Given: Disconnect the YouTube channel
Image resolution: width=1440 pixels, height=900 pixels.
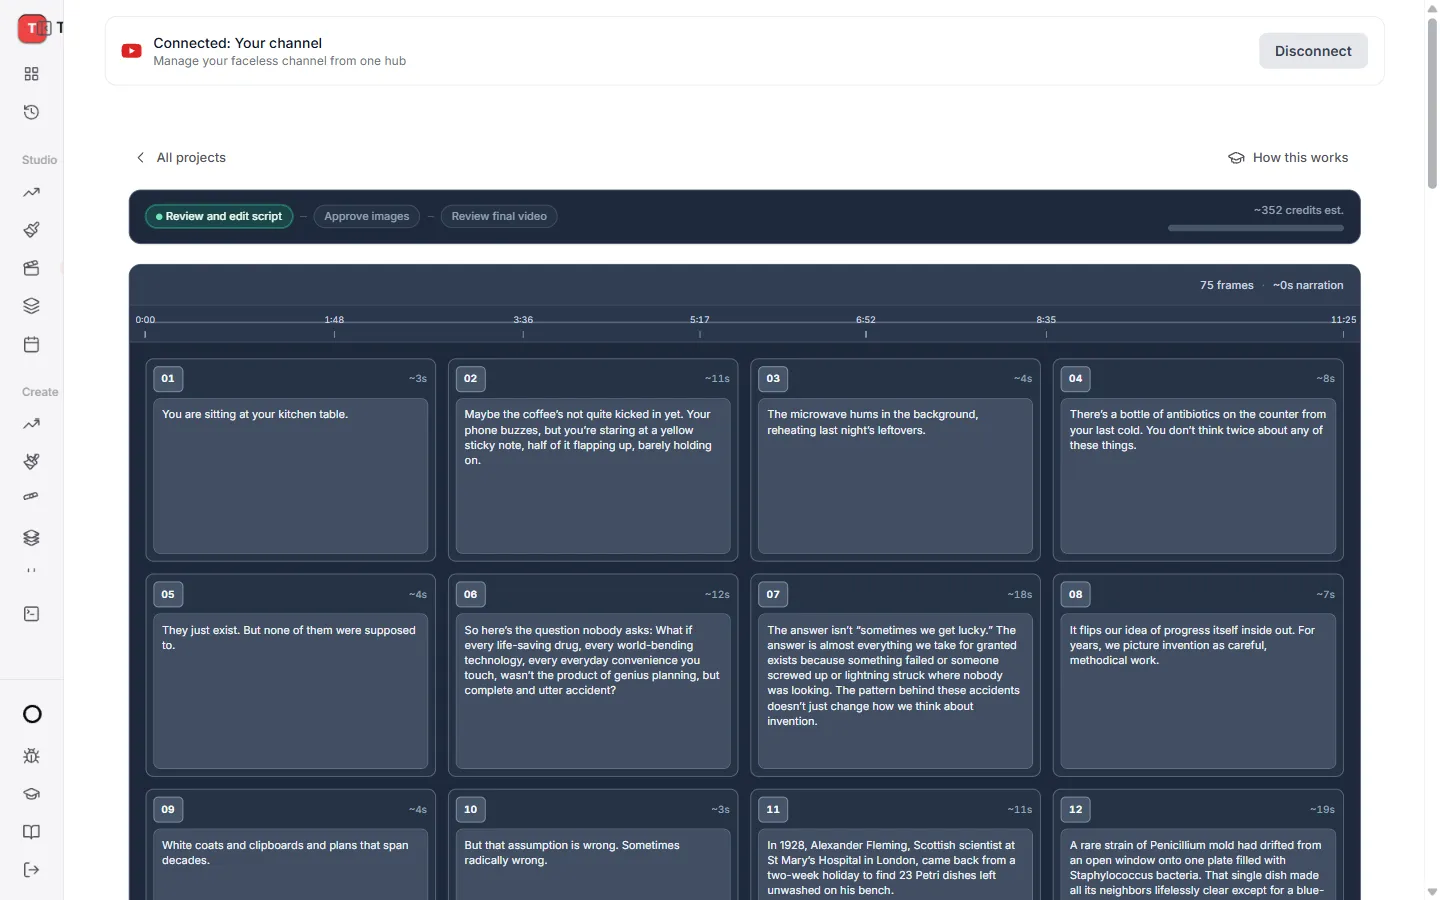Looking at the screenshot, I should click(1313, 51).
